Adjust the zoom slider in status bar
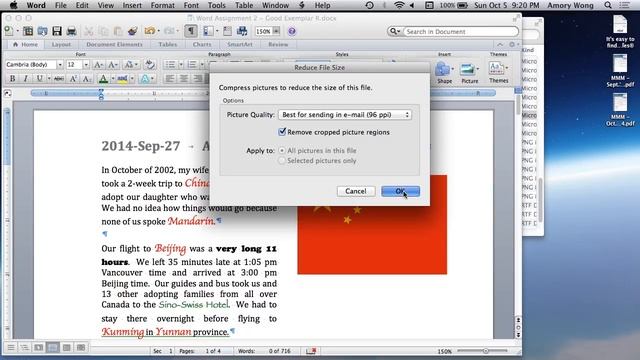This screenshot has width=640, height=360. (x=486, y=351)
